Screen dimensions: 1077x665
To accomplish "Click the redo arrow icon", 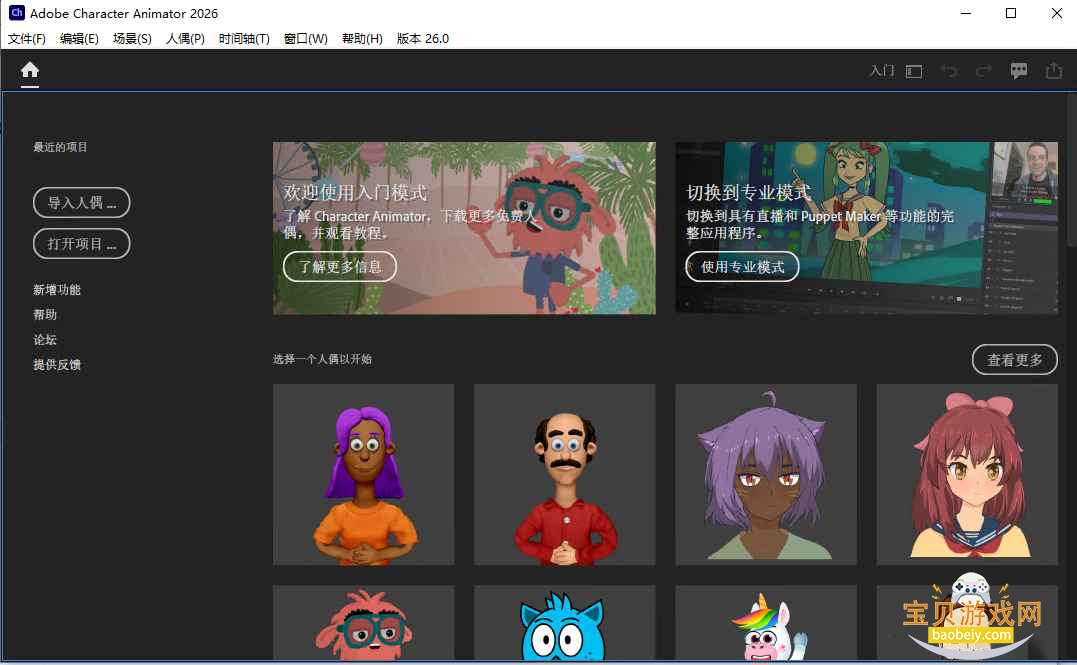I will tap(984, 71).
